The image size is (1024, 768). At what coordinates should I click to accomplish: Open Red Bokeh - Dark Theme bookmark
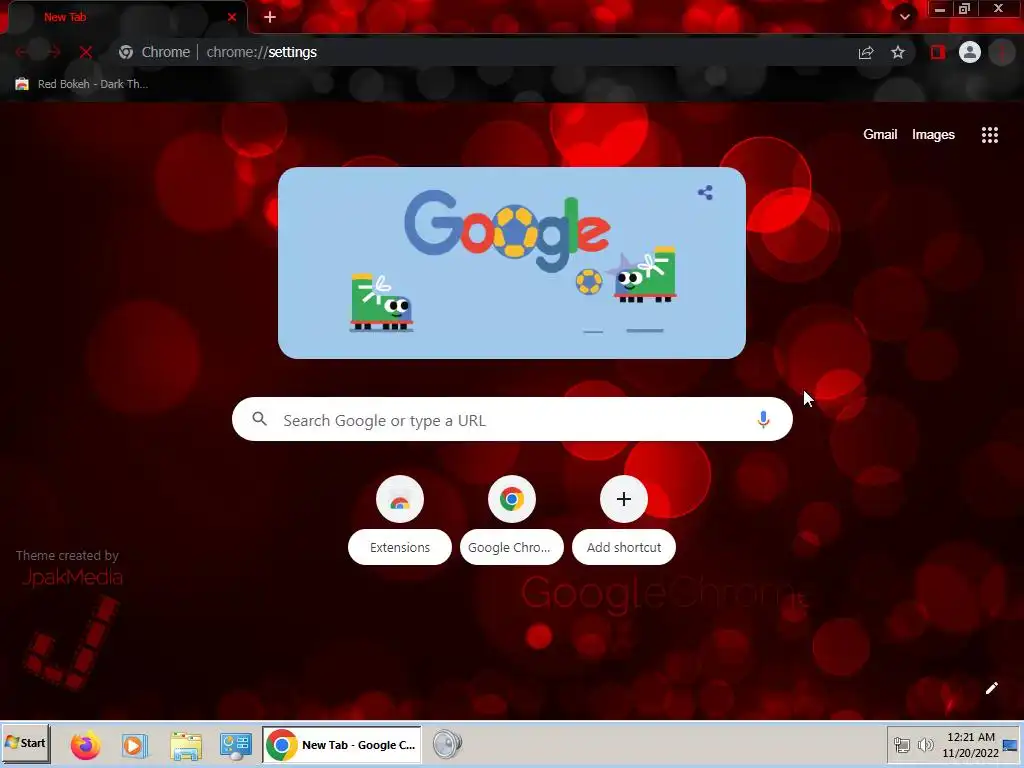82,84
